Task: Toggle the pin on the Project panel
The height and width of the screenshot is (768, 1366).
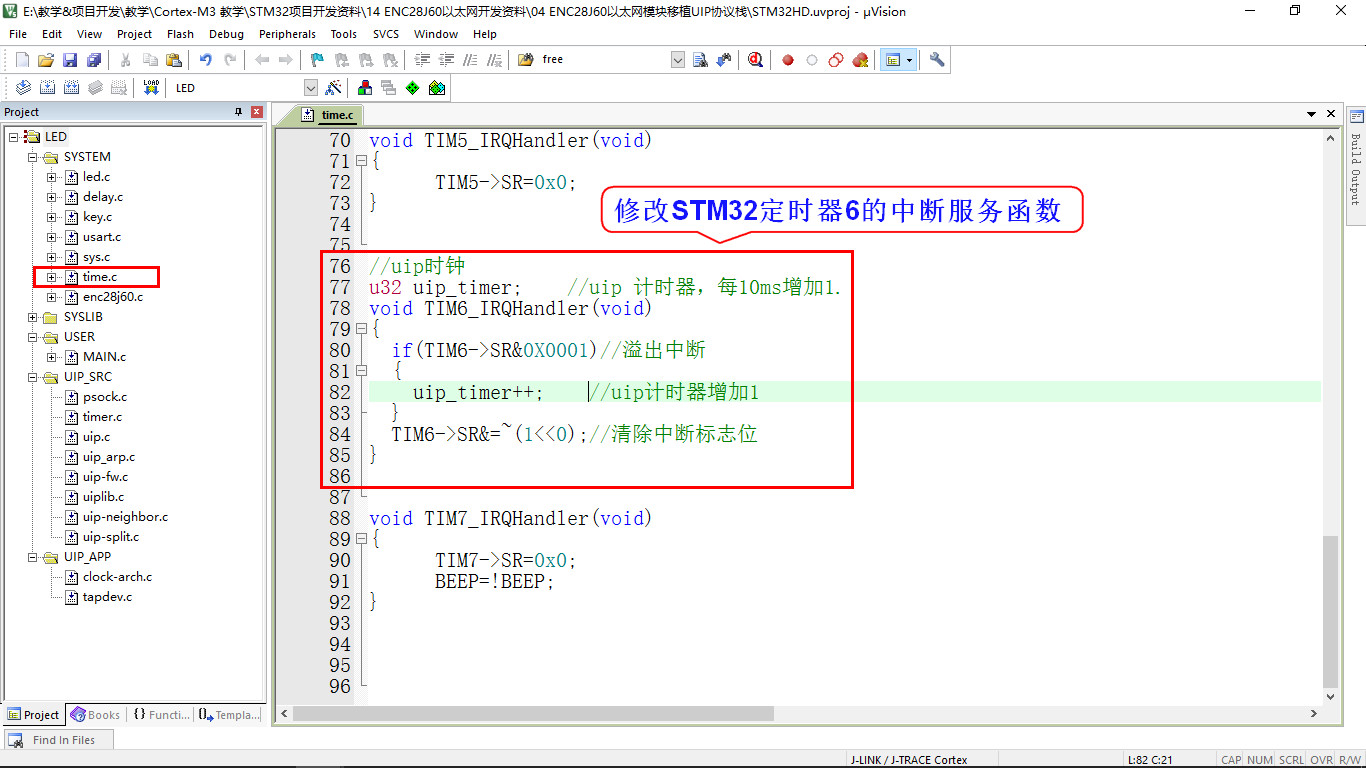Action: pos(238,112)
